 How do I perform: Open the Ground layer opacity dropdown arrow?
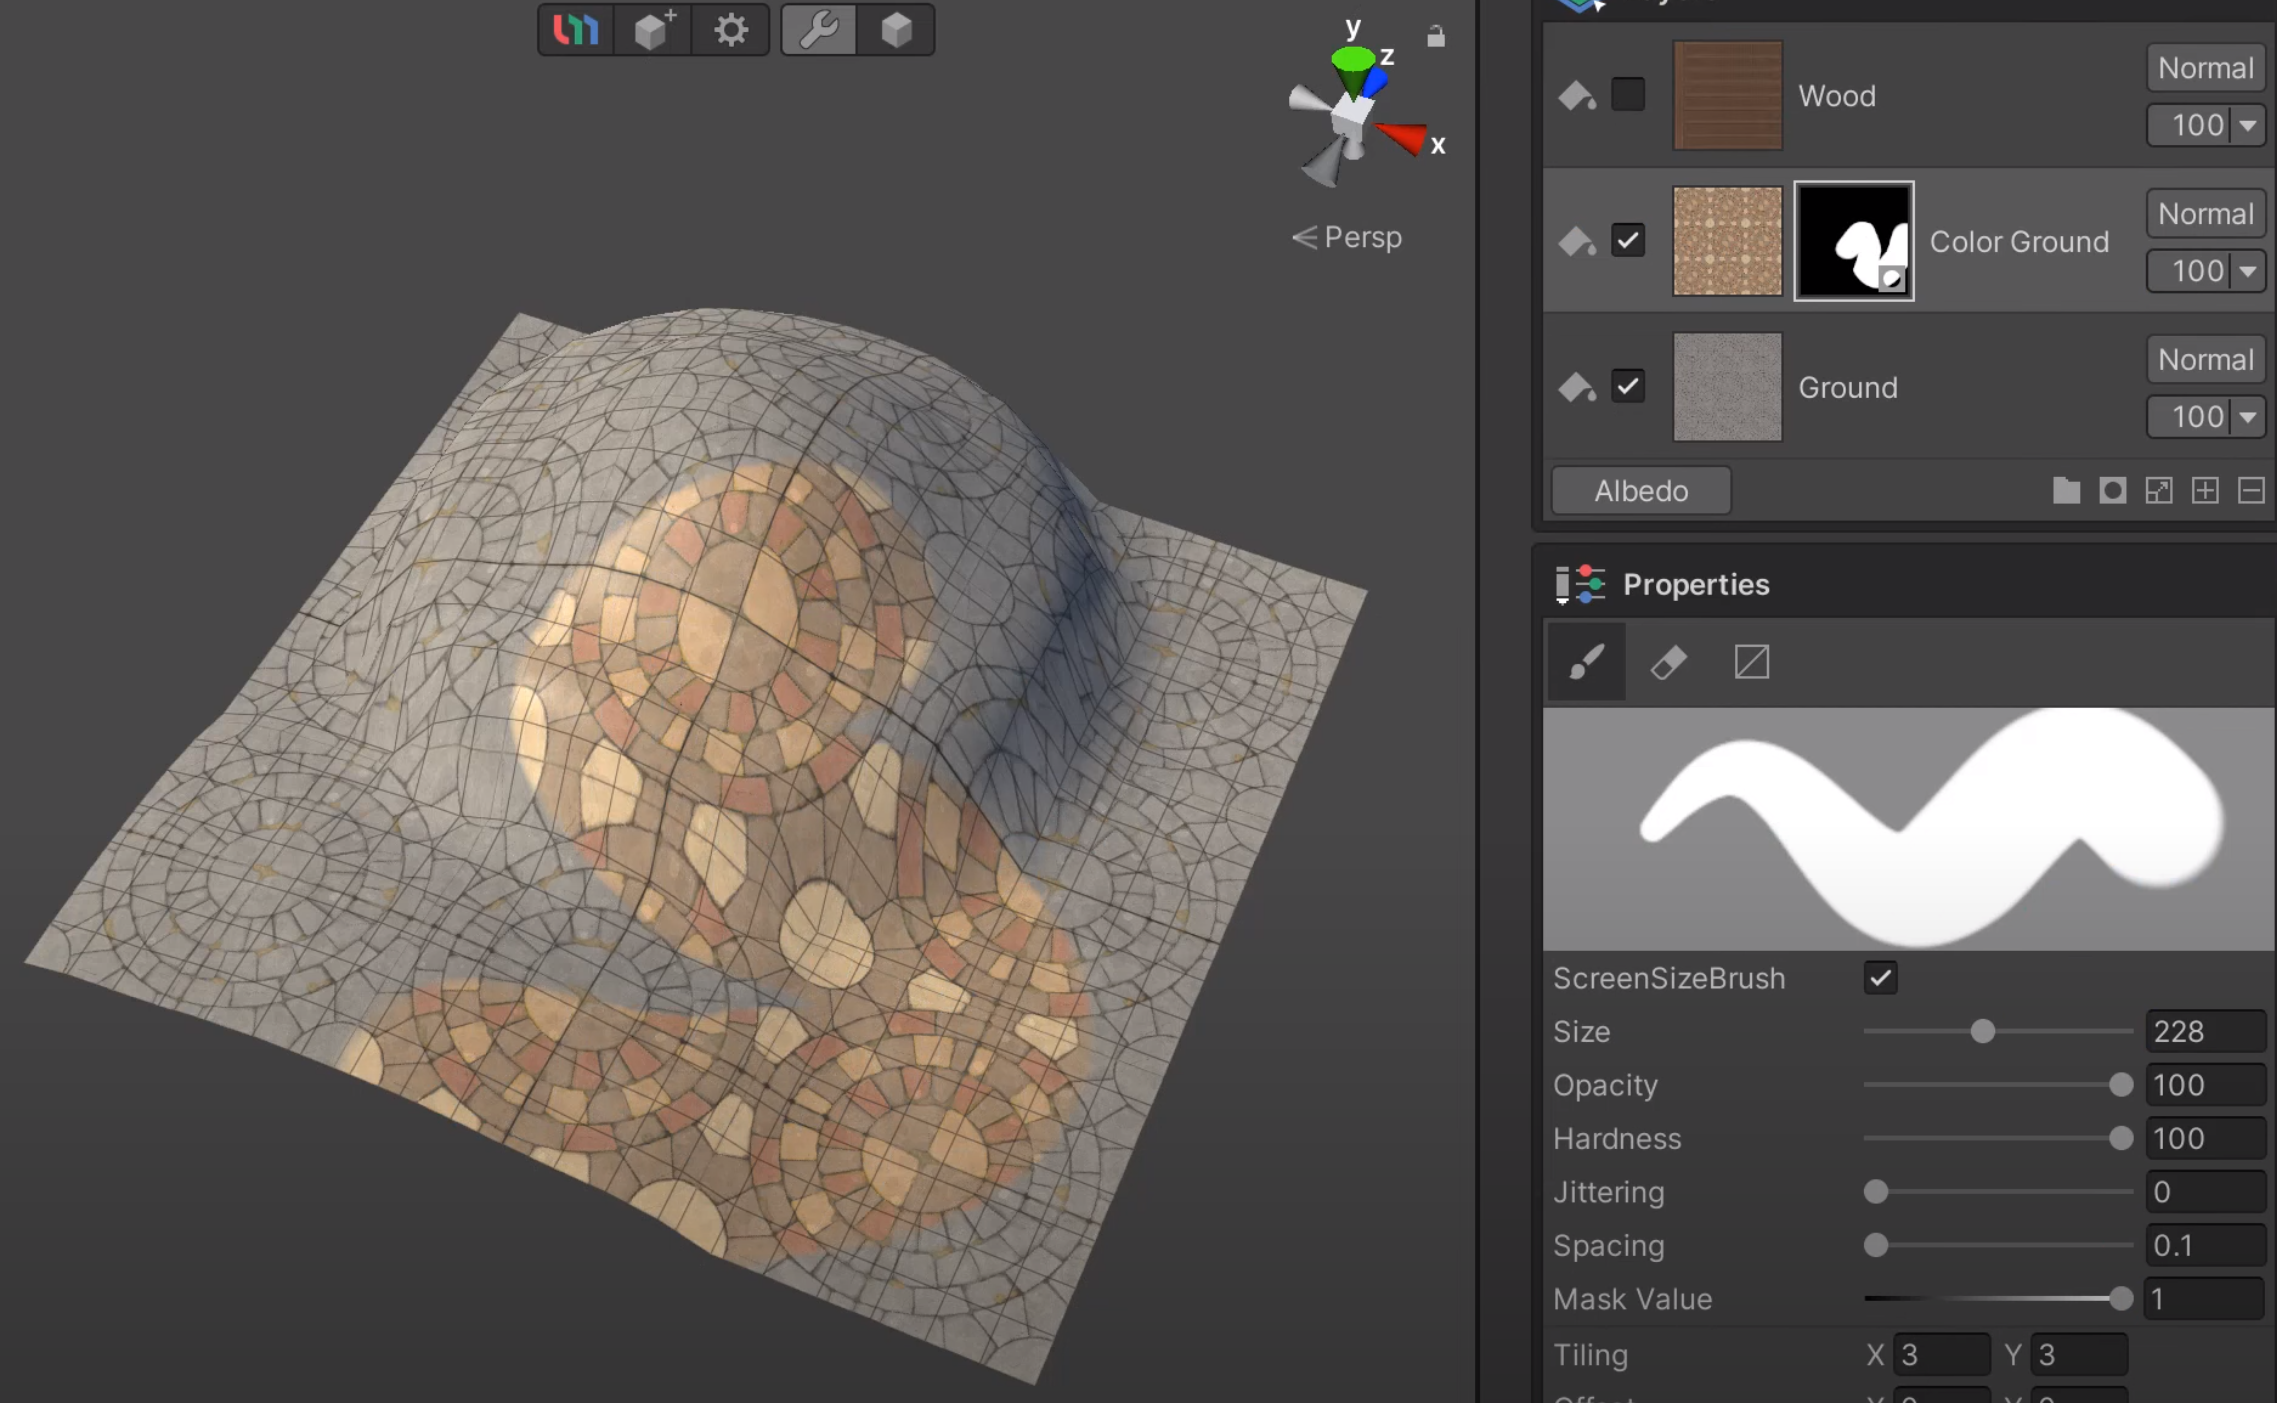click(x=2248, y=417)
